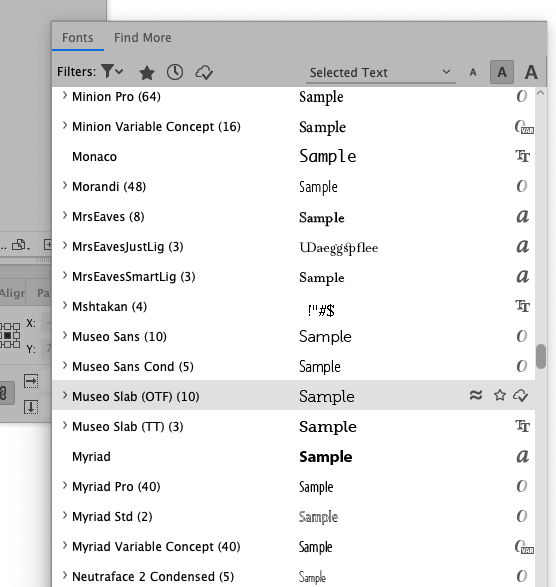Click the Sample preview for Museo Slab (TT)
This screenshot has width=556, height=587.
pyautogui.click(x=328, y=427)
